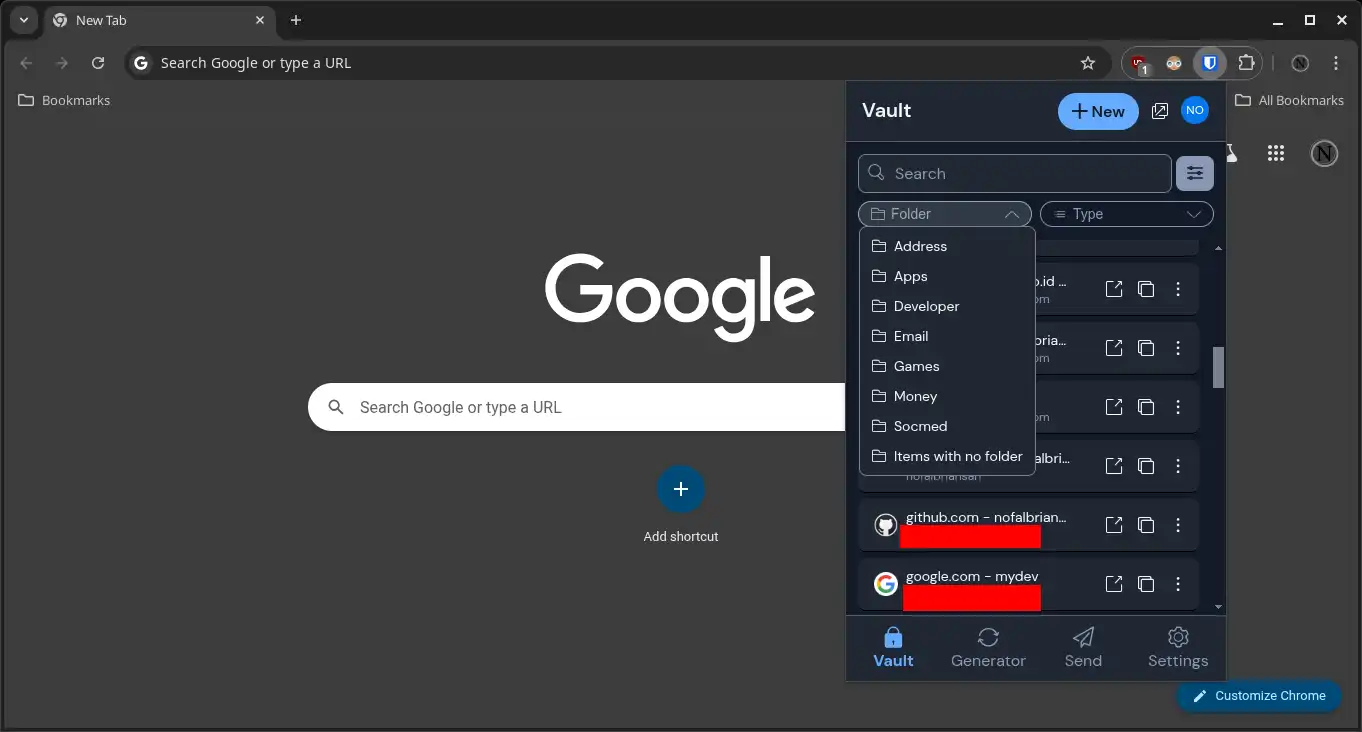Click the Vault search field

pyautogui.click(x=1014, y=174)
